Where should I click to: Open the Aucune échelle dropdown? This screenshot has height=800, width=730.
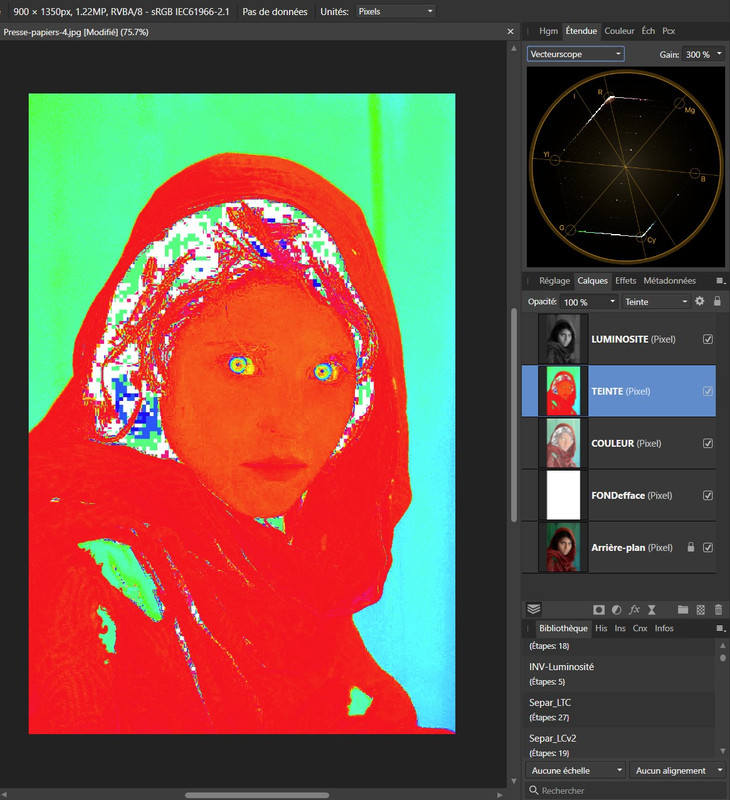click(x=576, y=770)
